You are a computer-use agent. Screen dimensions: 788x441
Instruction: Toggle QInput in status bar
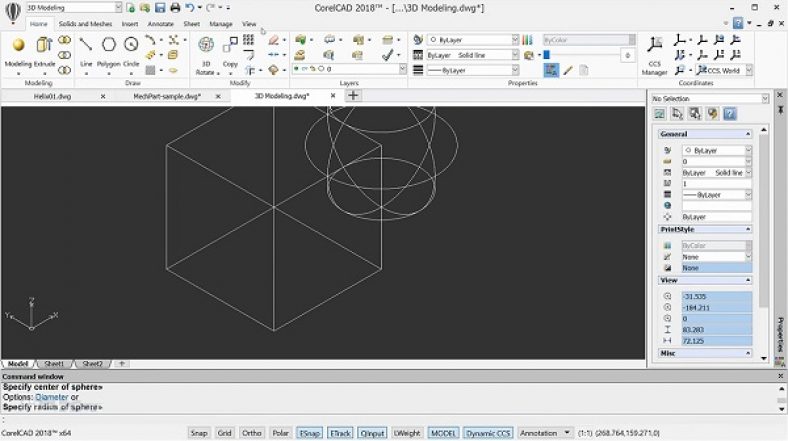372,433
